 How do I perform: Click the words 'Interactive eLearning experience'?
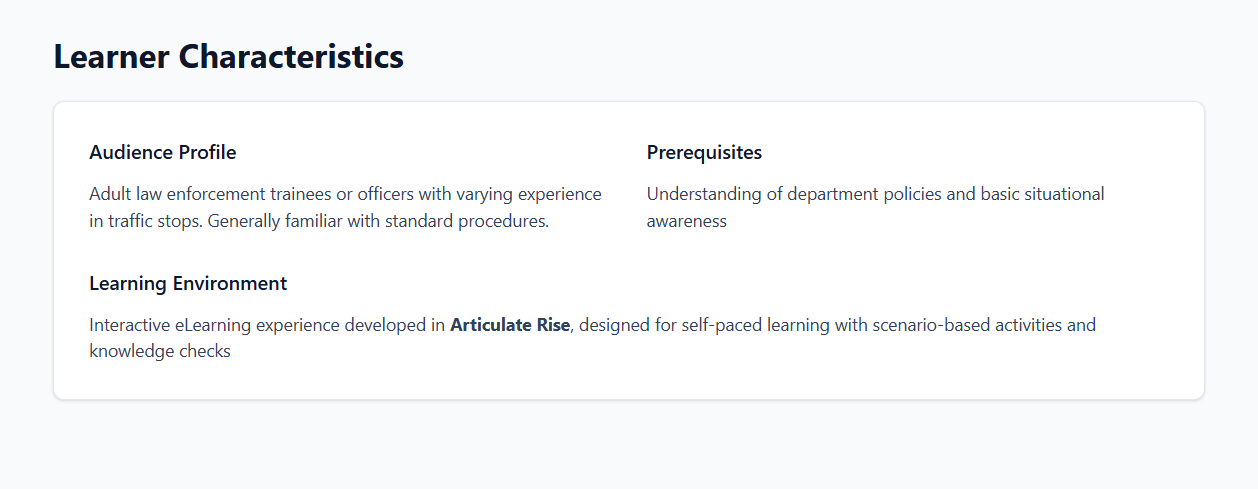(x=212, y=325)
